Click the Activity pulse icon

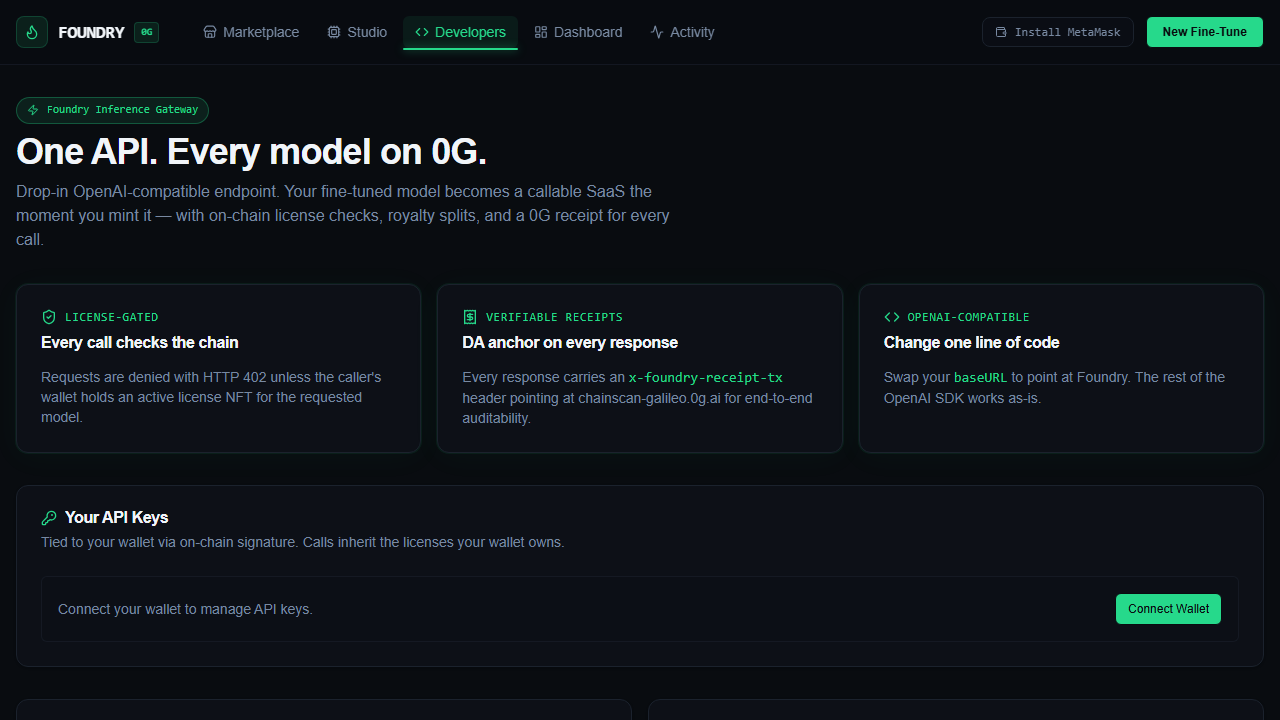click(x=657, y=32)
